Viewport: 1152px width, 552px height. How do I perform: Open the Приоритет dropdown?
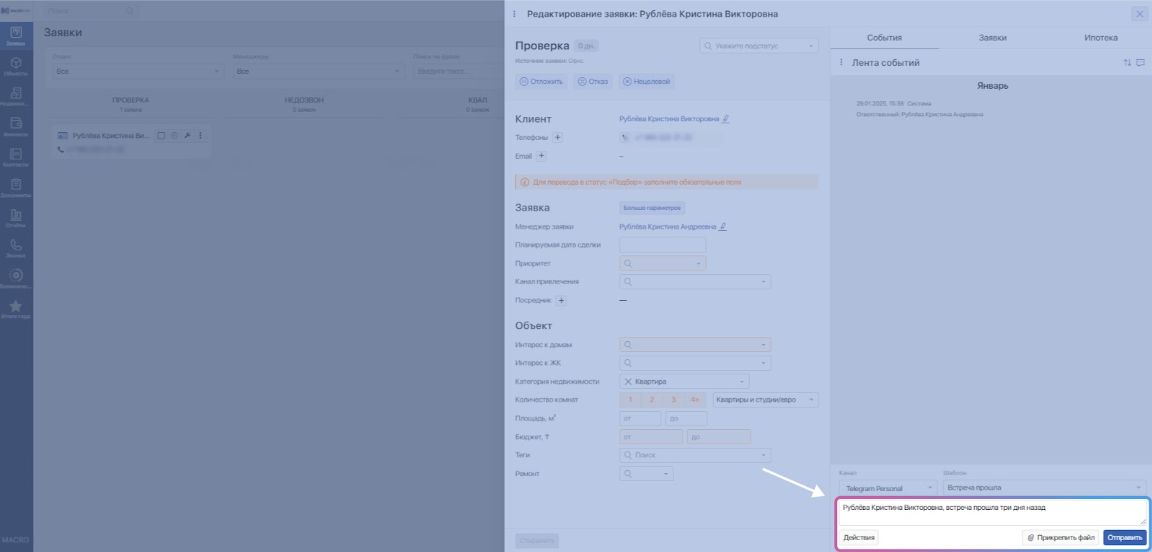[662, 263]
